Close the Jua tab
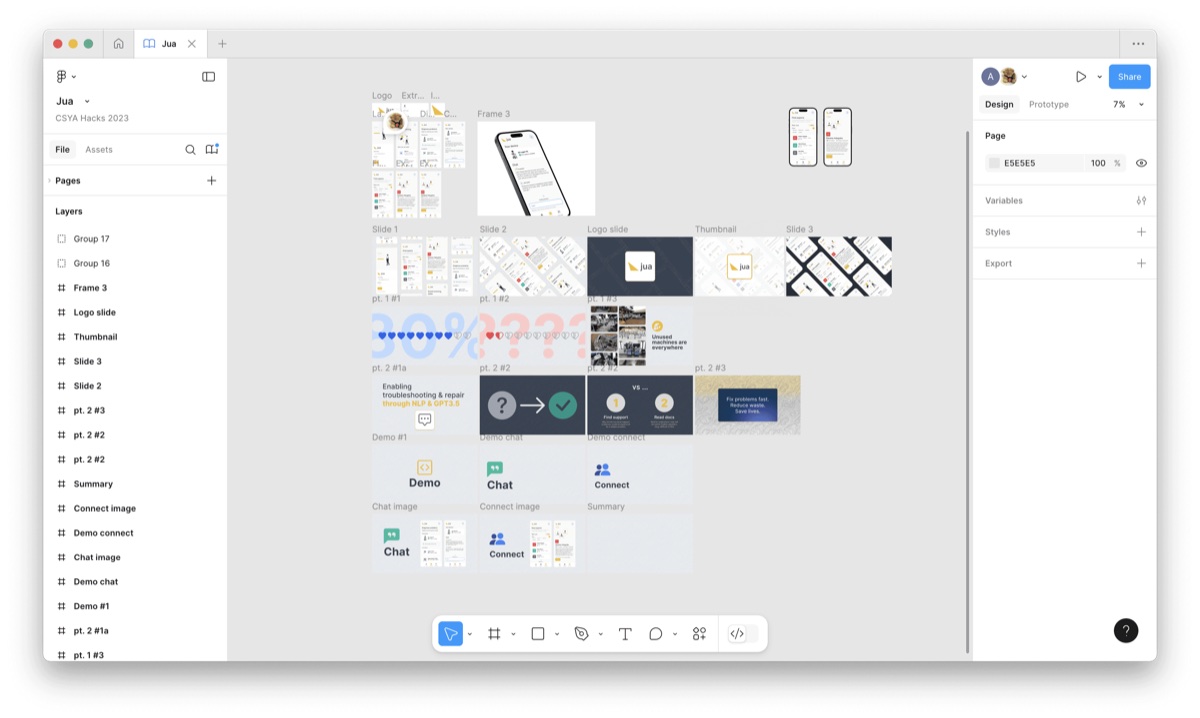Screen dimensions: 1200x718 coord(192,44)
